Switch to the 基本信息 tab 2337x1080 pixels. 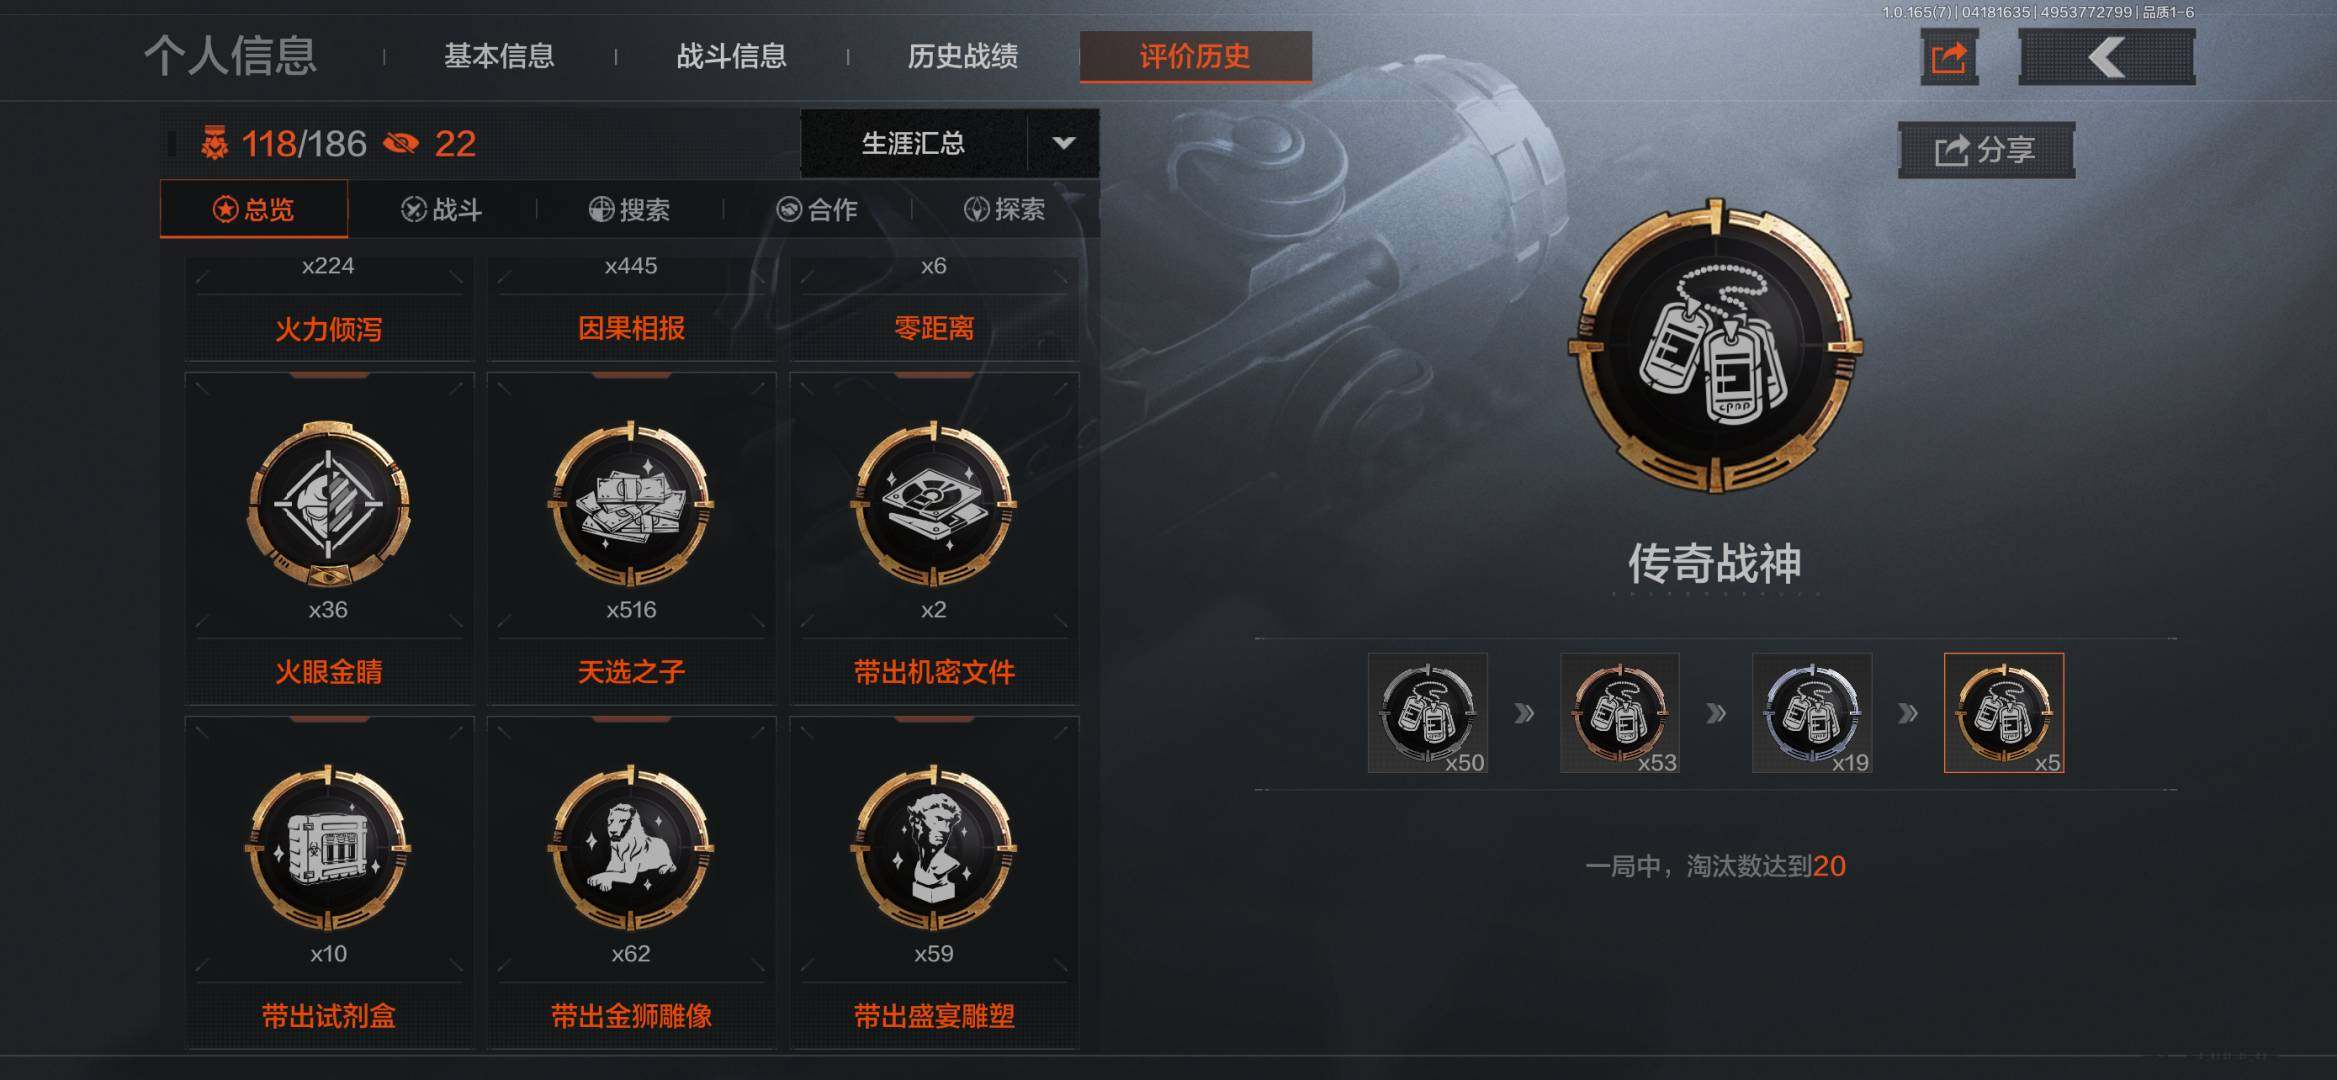(499, 56)
